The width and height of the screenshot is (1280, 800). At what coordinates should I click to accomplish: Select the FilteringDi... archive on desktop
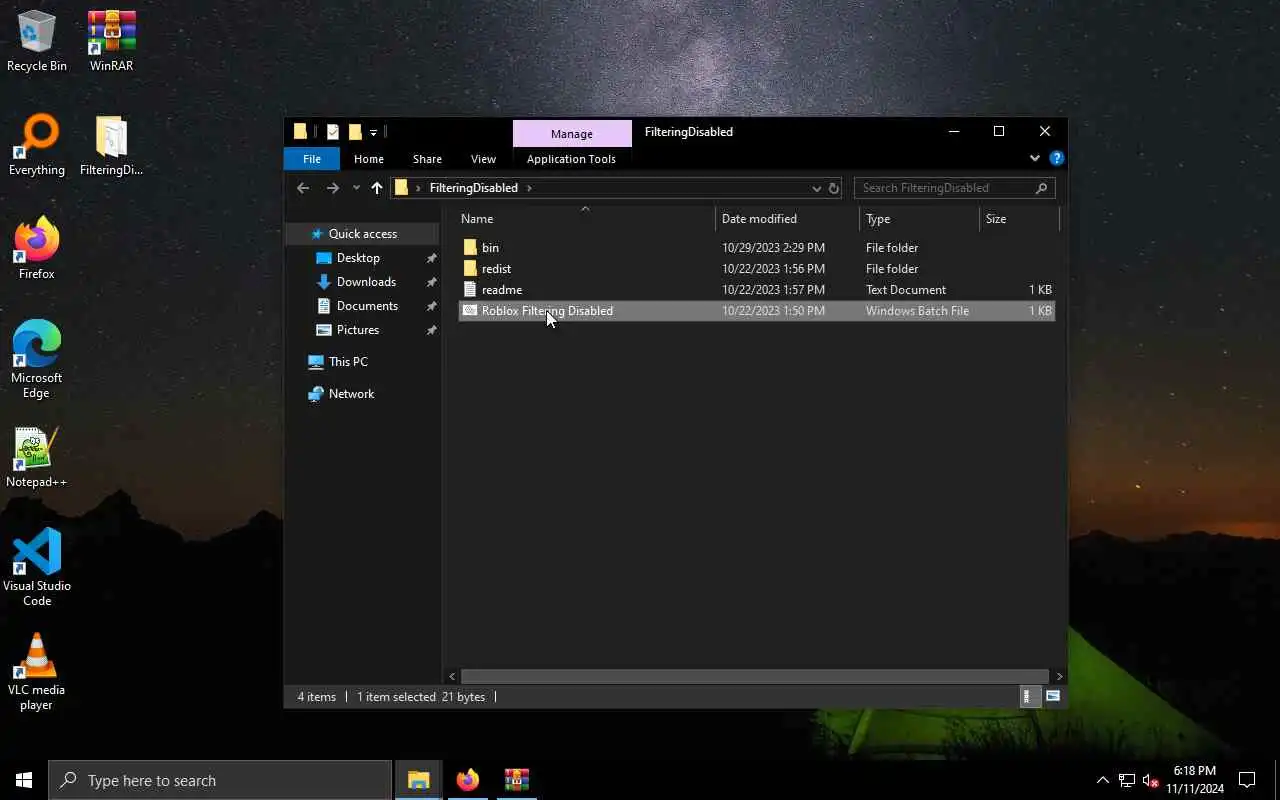(111, 146)
